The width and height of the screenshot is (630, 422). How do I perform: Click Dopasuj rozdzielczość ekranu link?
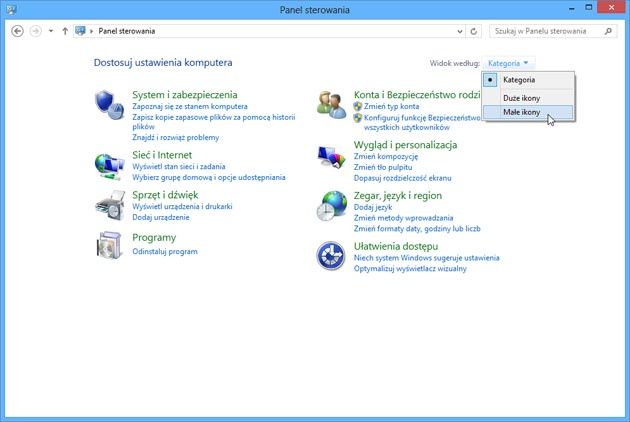pyautogui.click(x=403, y=178)
